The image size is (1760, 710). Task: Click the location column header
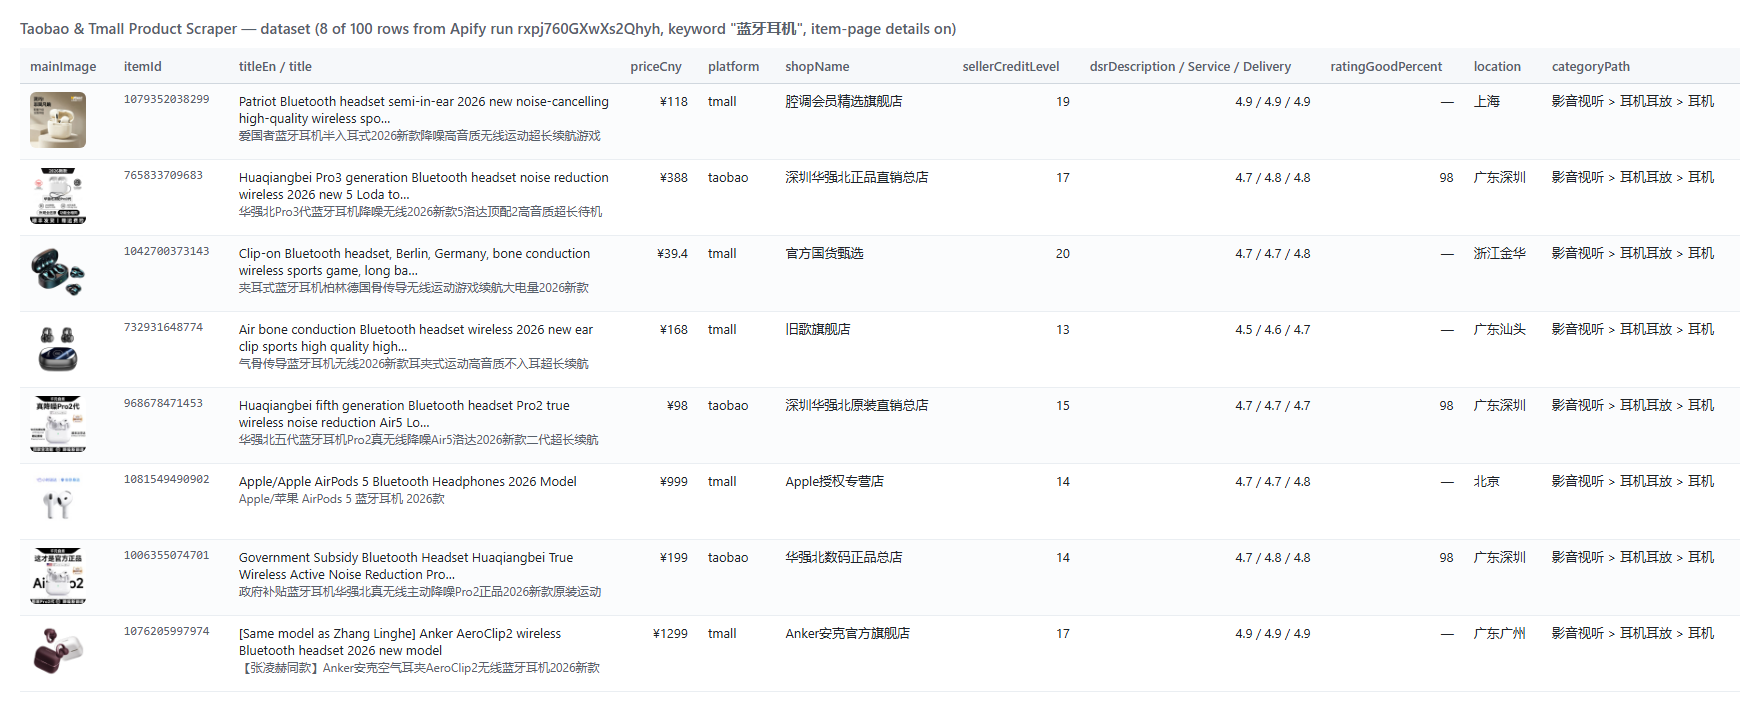1497,67
